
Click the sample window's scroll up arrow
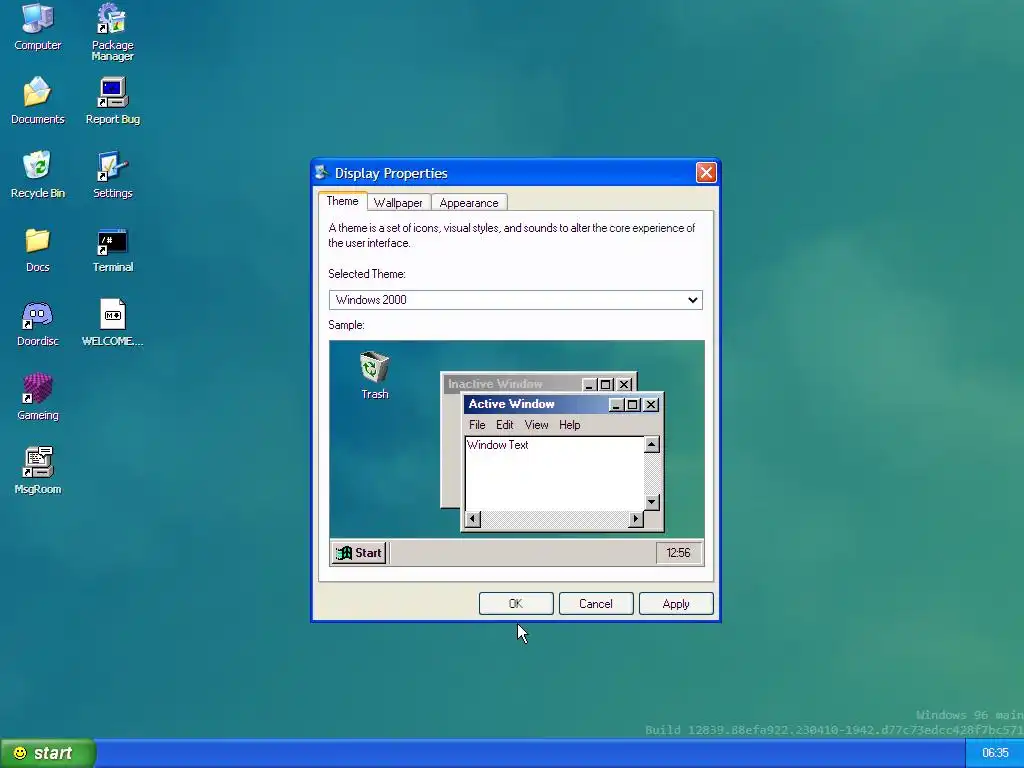(x=652, y=445)
